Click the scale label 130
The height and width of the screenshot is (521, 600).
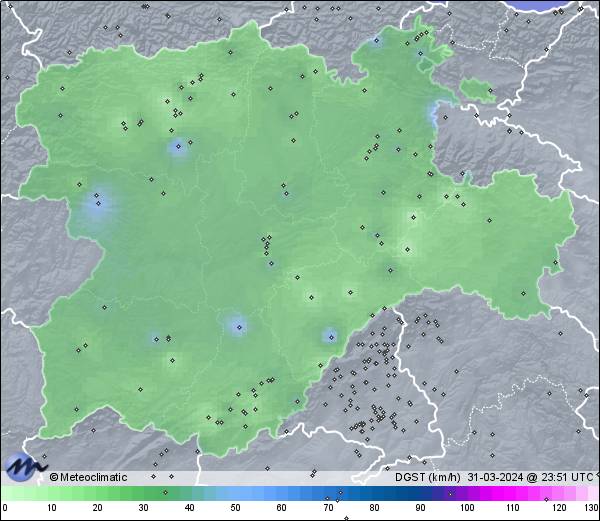[x=592, y=508]
